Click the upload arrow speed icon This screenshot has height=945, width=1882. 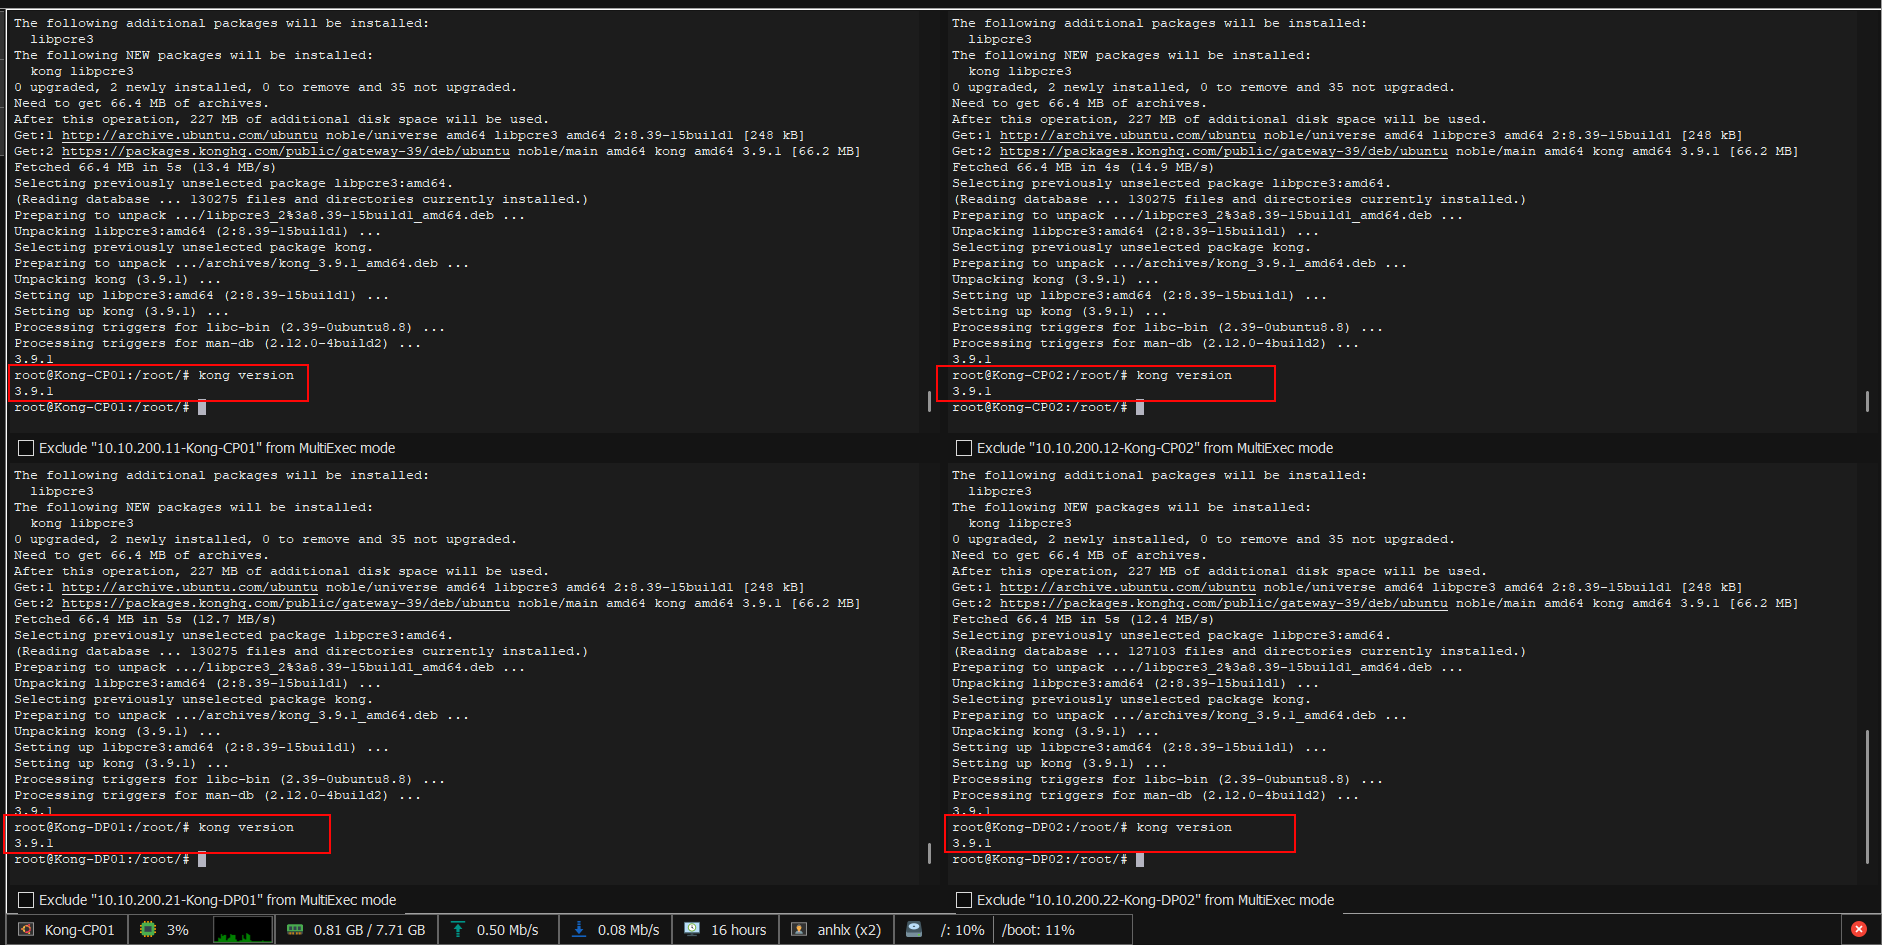(x=458, y=930)
